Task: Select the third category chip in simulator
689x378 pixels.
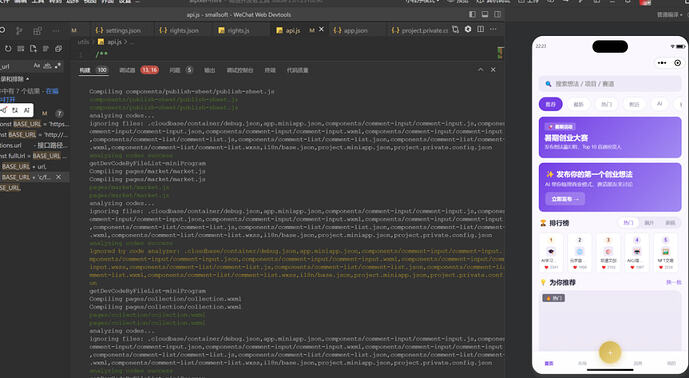Action: pyautogui.click(x=606, y=104)
